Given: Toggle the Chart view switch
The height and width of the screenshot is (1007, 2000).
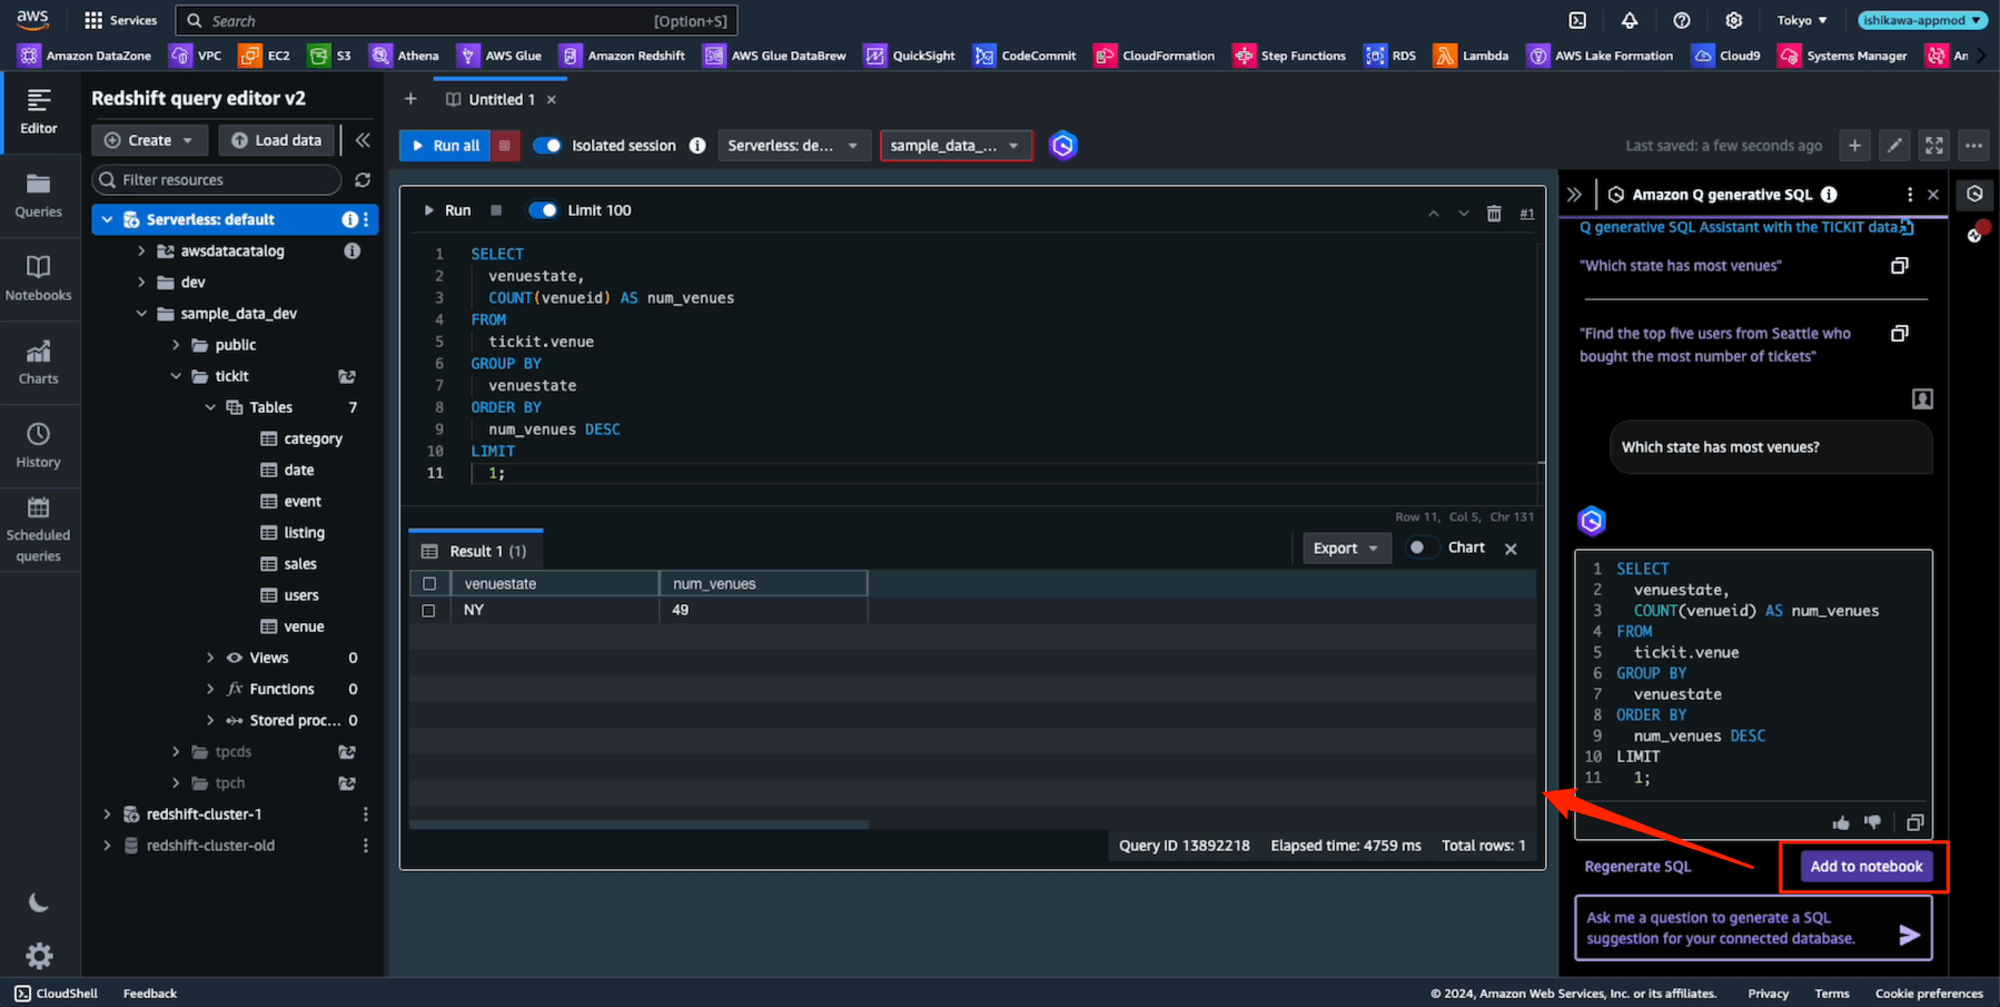Looking at the screenshot, I should (1421, 547).
